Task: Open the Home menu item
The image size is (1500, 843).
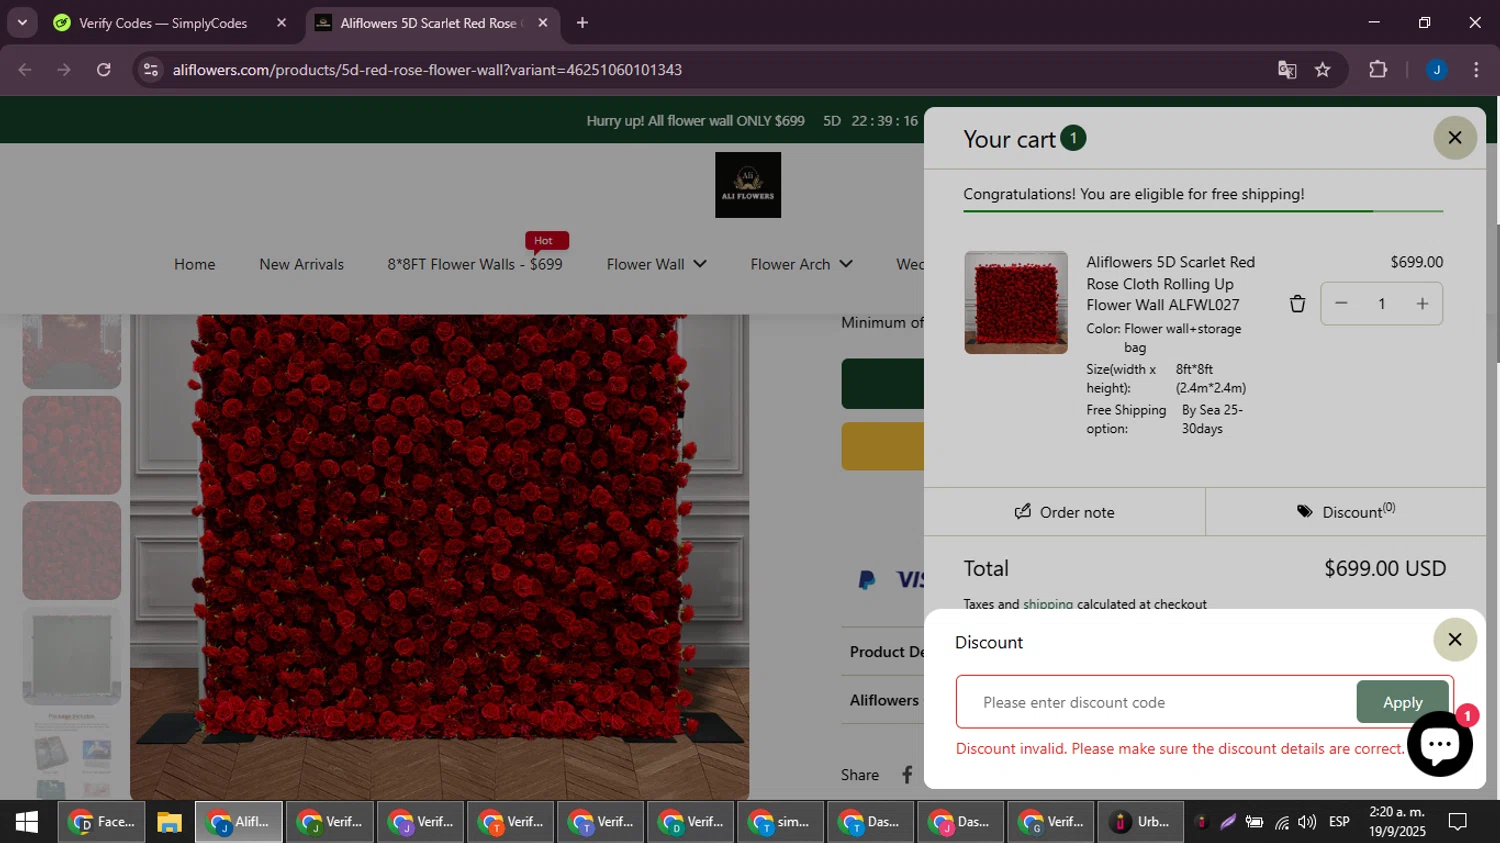Action: point(194,264)
